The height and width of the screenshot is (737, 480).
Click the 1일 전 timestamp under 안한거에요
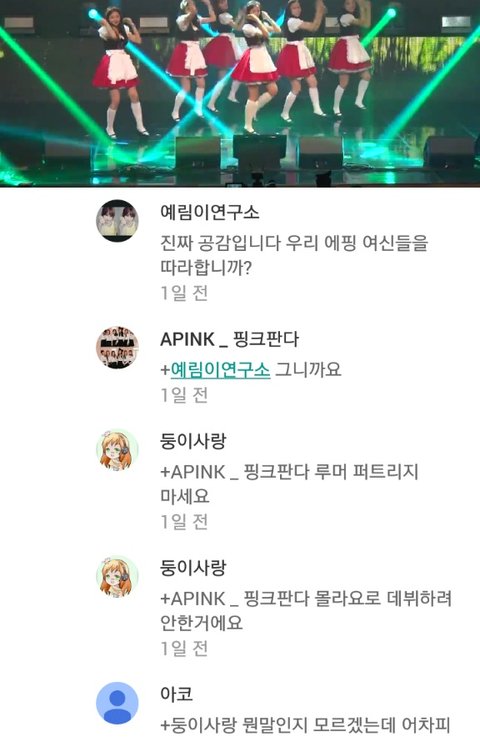pos(184,649)
